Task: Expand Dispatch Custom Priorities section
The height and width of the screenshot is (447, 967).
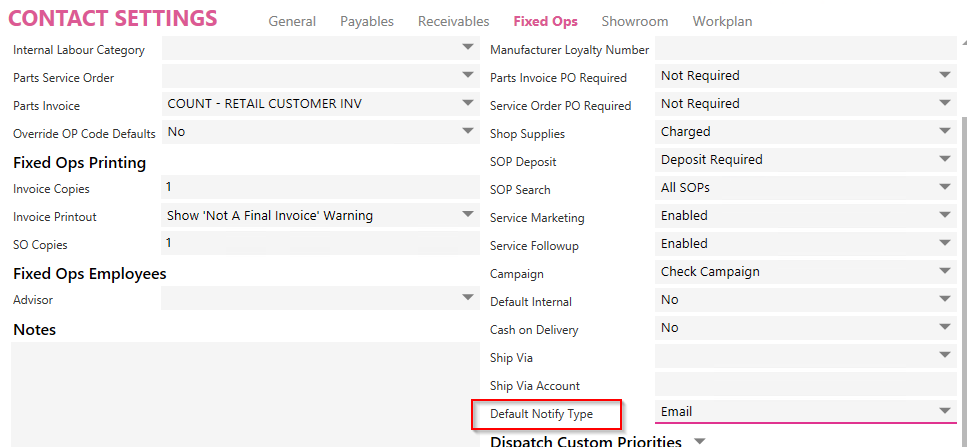Action: [699, 441]
